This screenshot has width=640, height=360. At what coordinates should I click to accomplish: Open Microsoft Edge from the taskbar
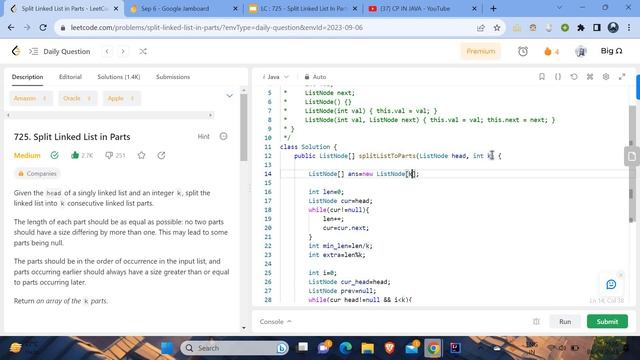(345, 348)
